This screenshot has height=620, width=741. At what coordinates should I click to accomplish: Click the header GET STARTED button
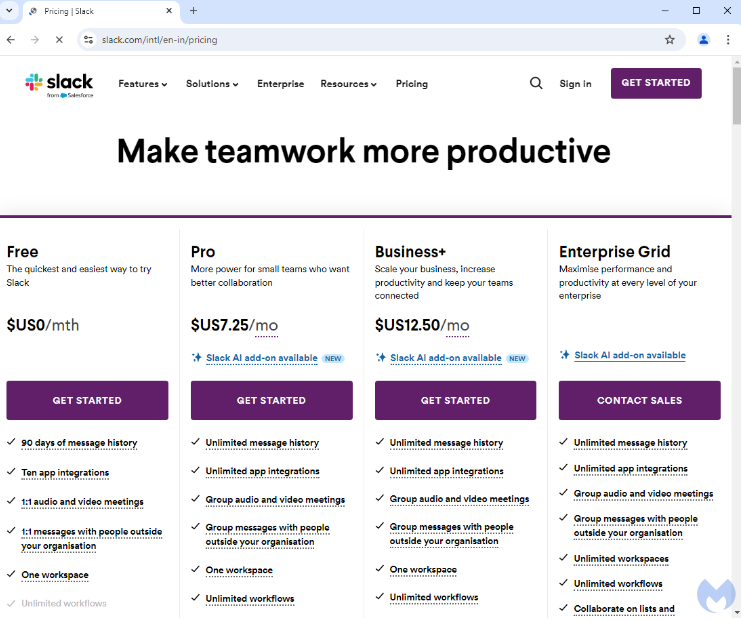pyautogui.click(x=656, y=83)
